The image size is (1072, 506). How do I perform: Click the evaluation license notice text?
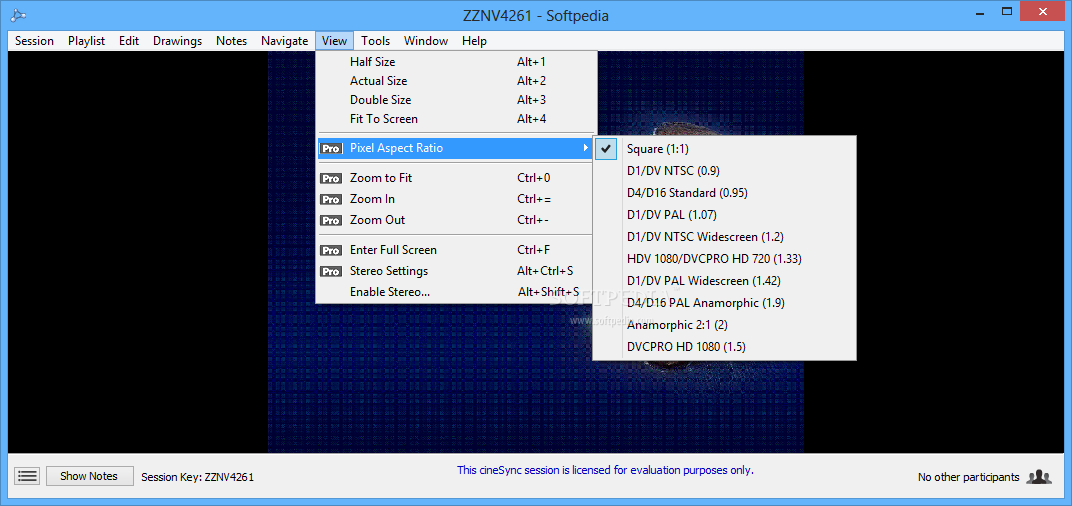pyautogui.click(x=605, y=470)
